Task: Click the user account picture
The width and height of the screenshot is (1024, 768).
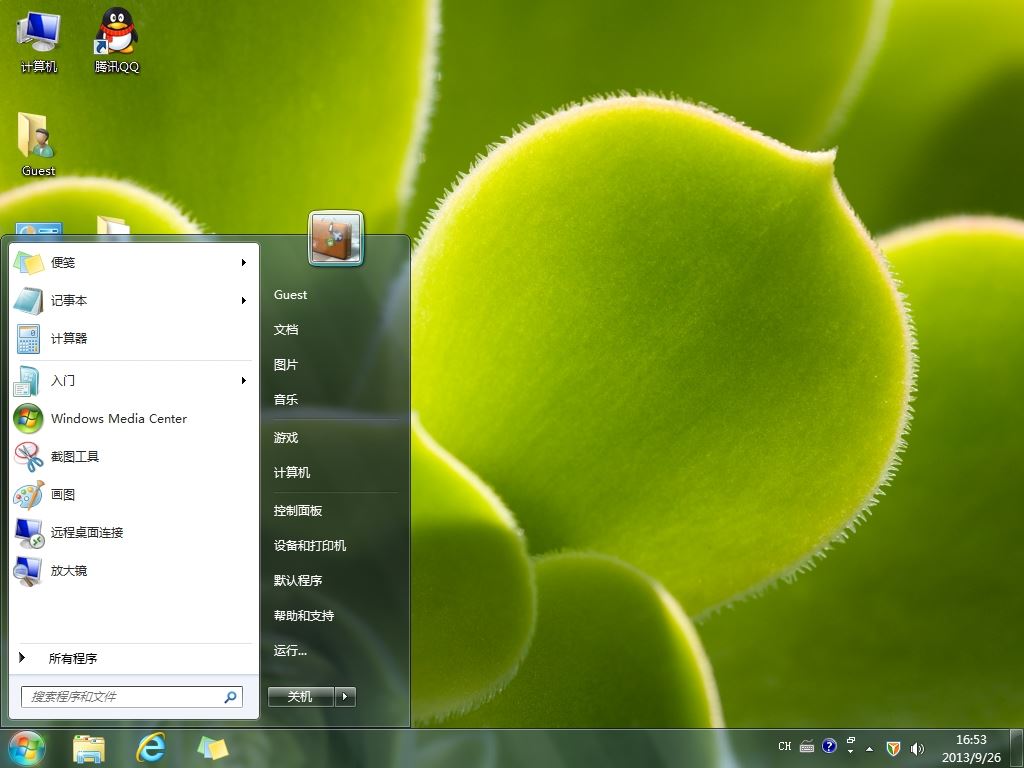Action: [336, 239]
